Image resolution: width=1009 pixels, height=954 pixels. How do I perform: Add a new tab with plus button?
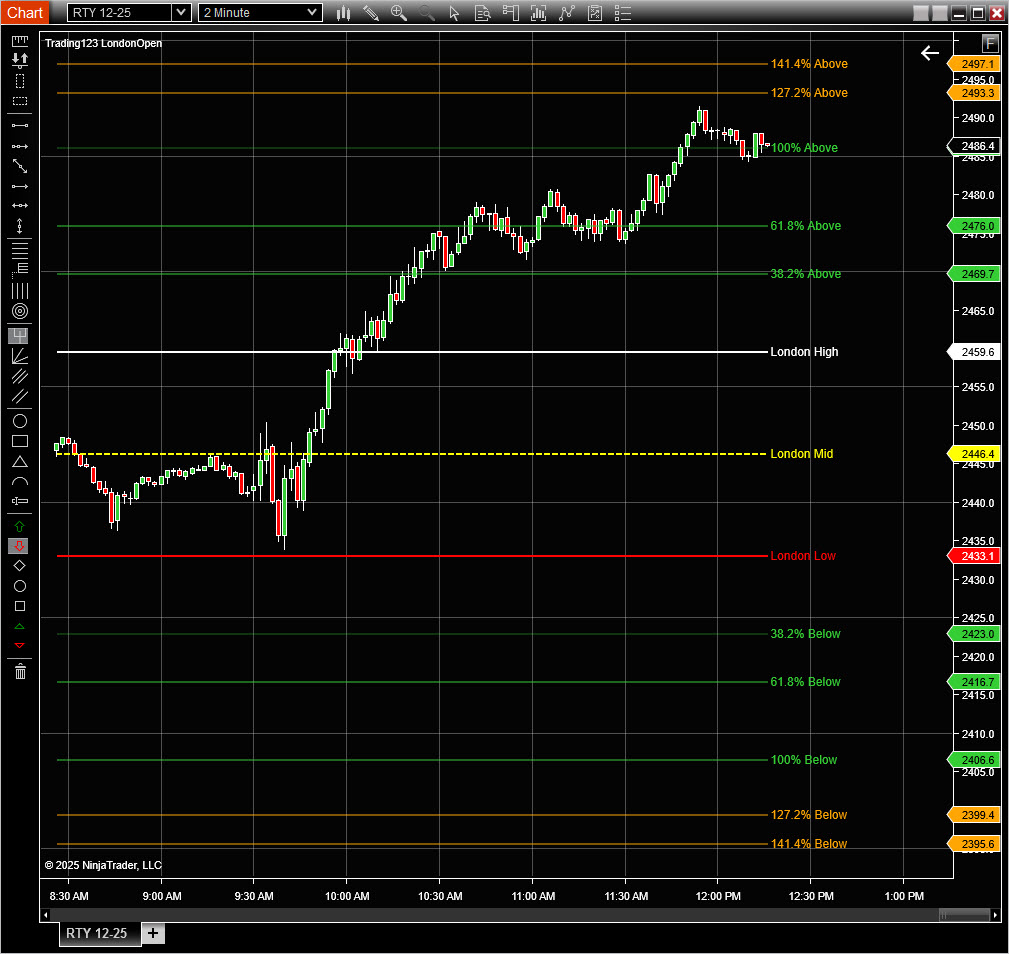pos(153,933)
